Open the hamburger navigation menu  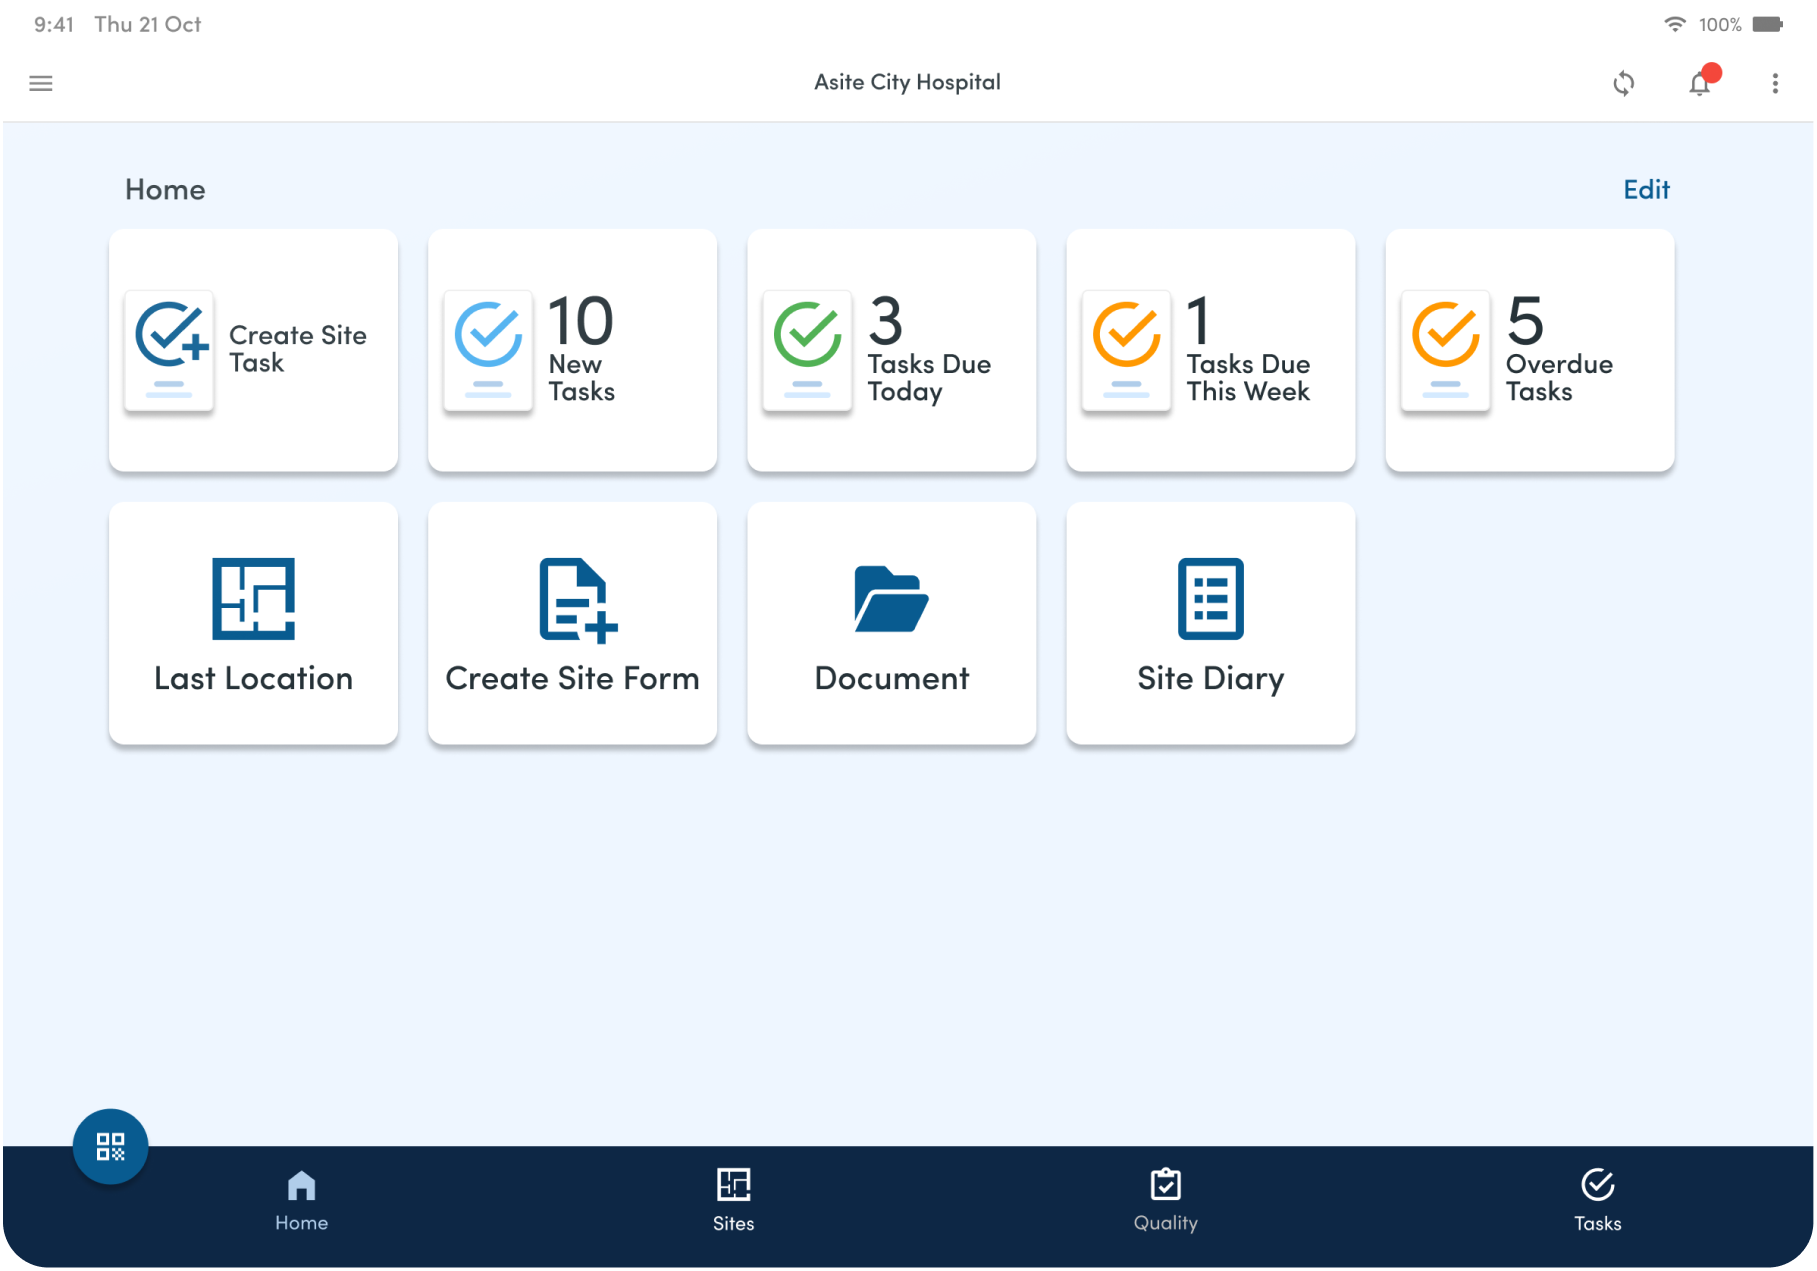click(40, 83)
